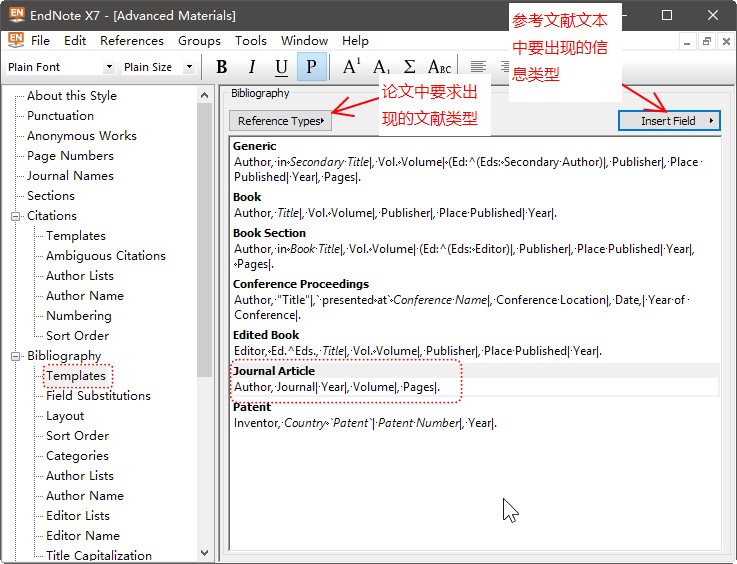Open the Window menu

pos(305,41)
